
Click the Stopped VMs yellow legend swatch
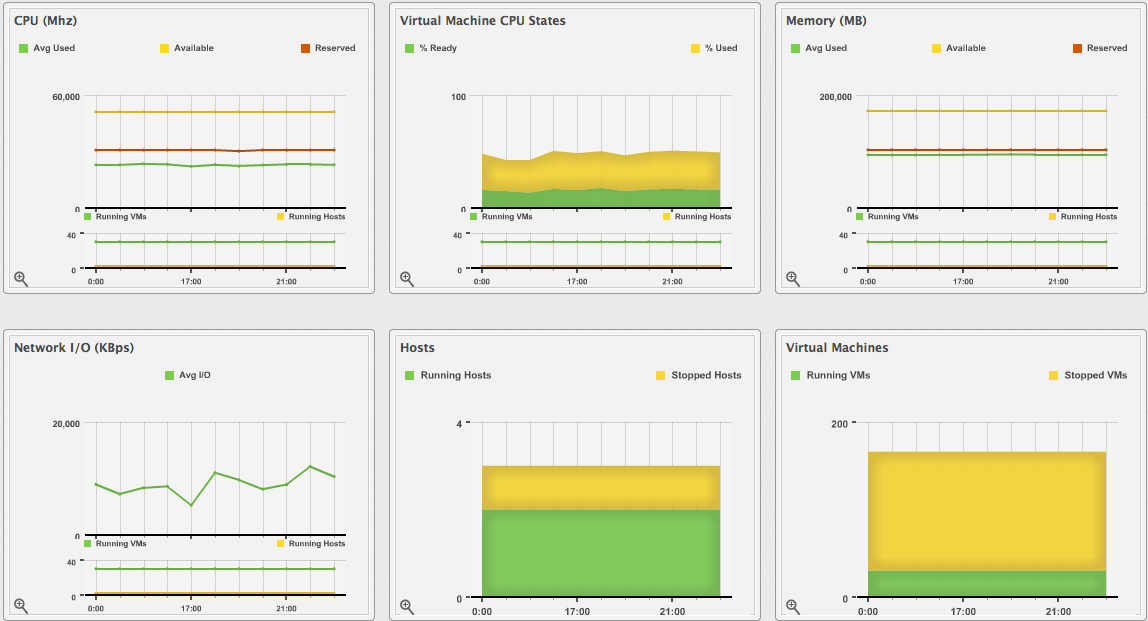coord(1053,376)
